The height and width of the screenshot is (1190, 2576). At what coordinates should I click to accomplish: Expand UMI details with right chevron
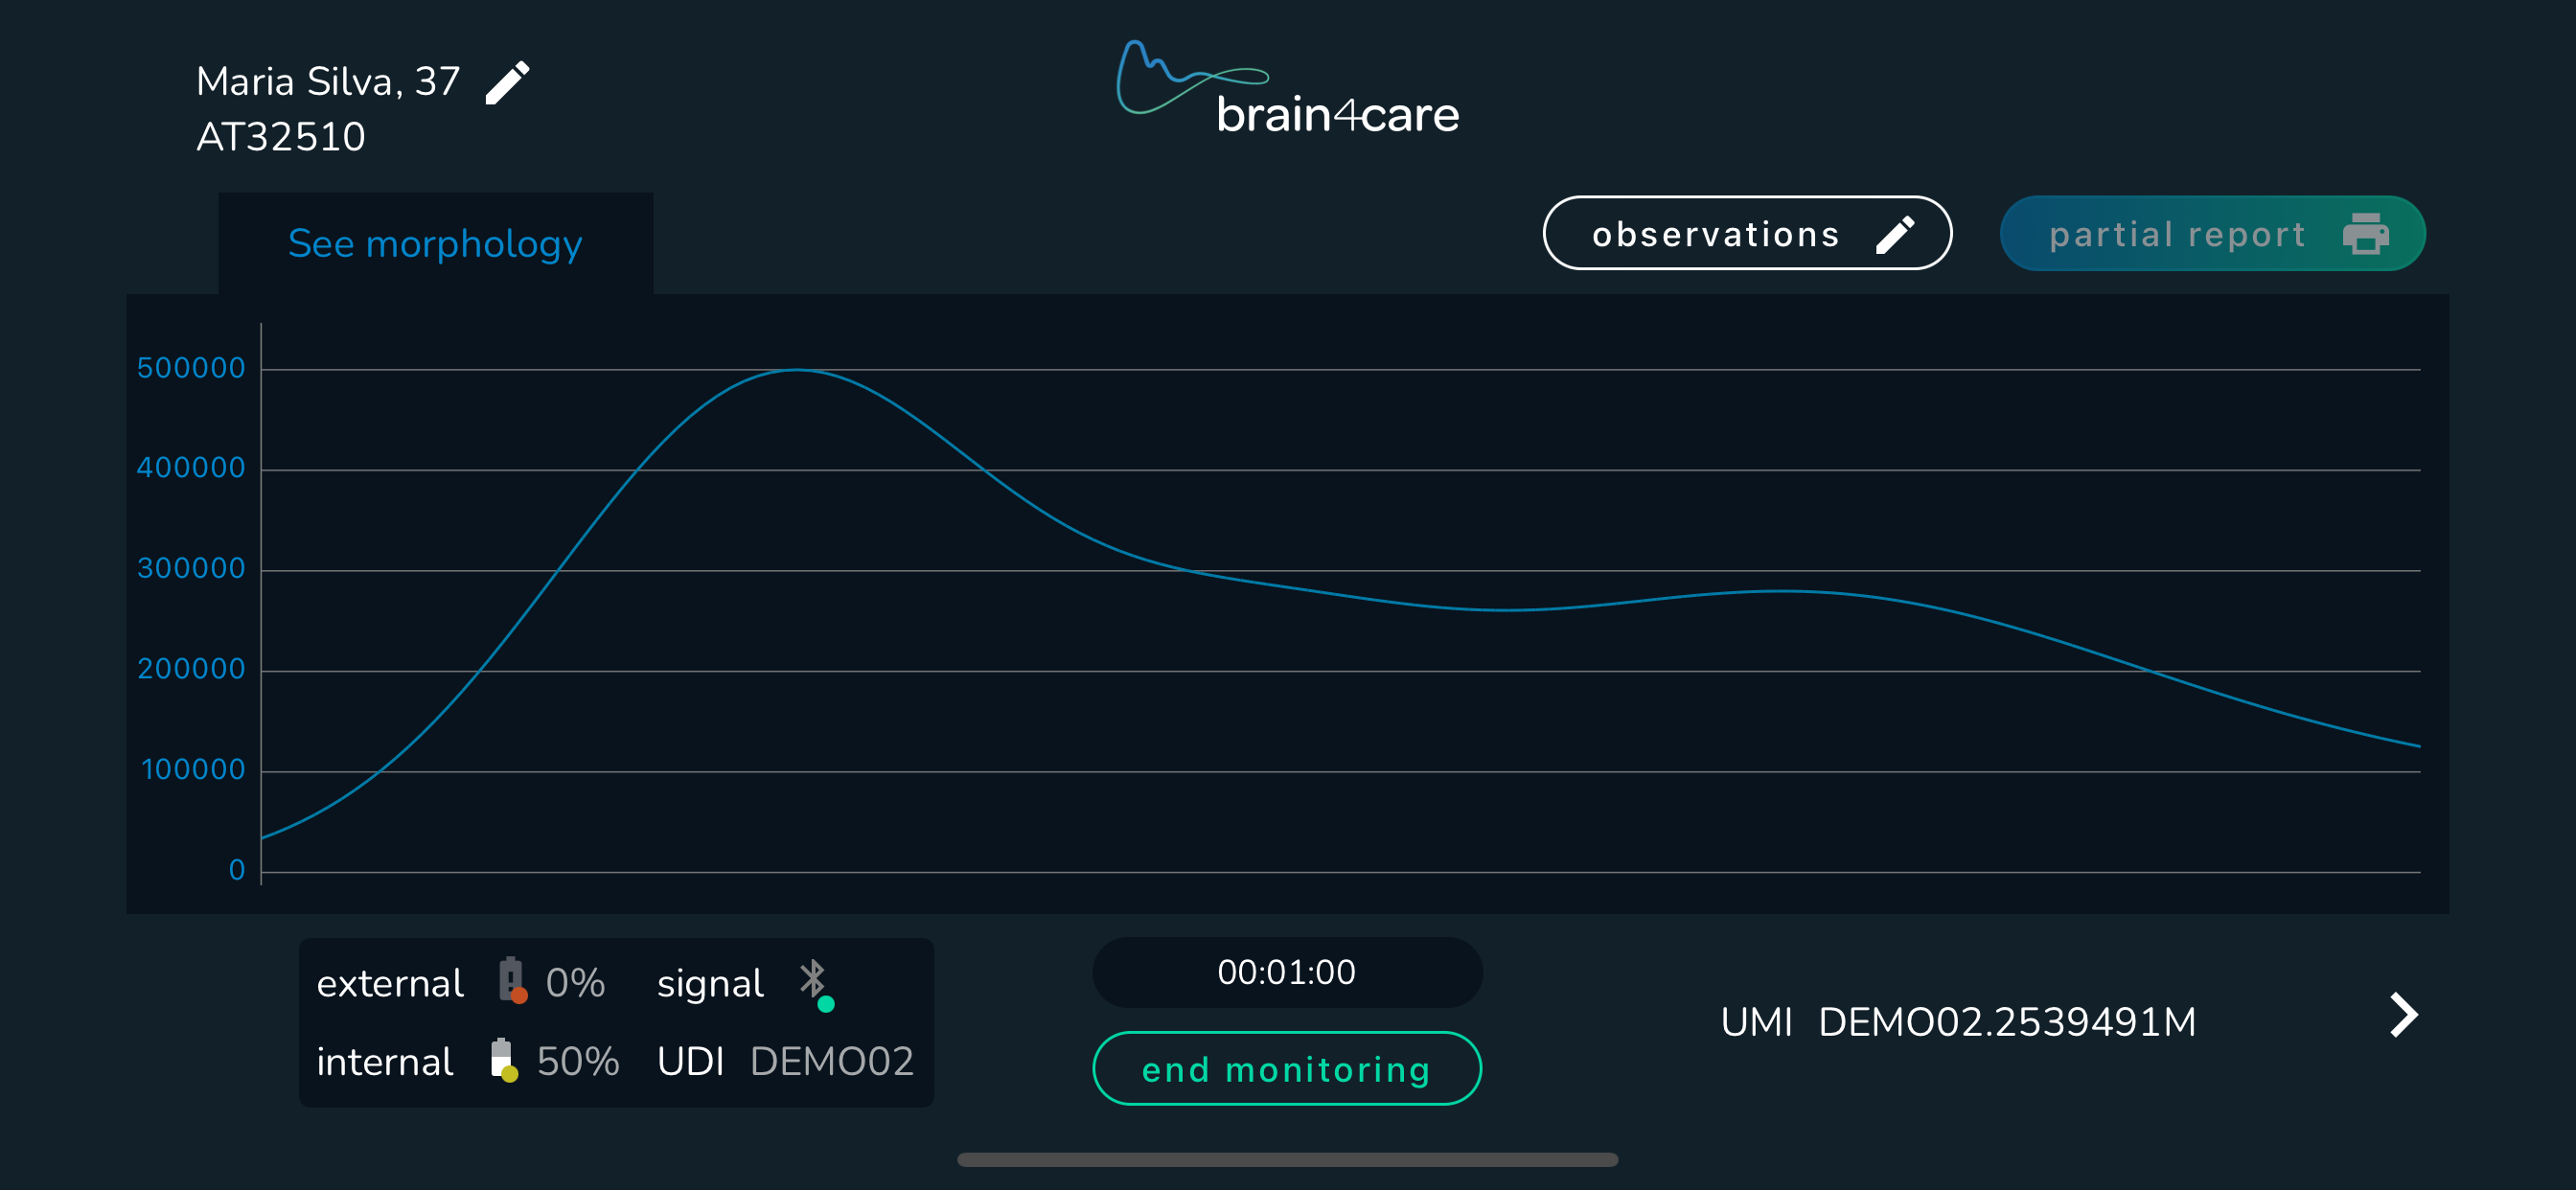click(2403, 1015)
